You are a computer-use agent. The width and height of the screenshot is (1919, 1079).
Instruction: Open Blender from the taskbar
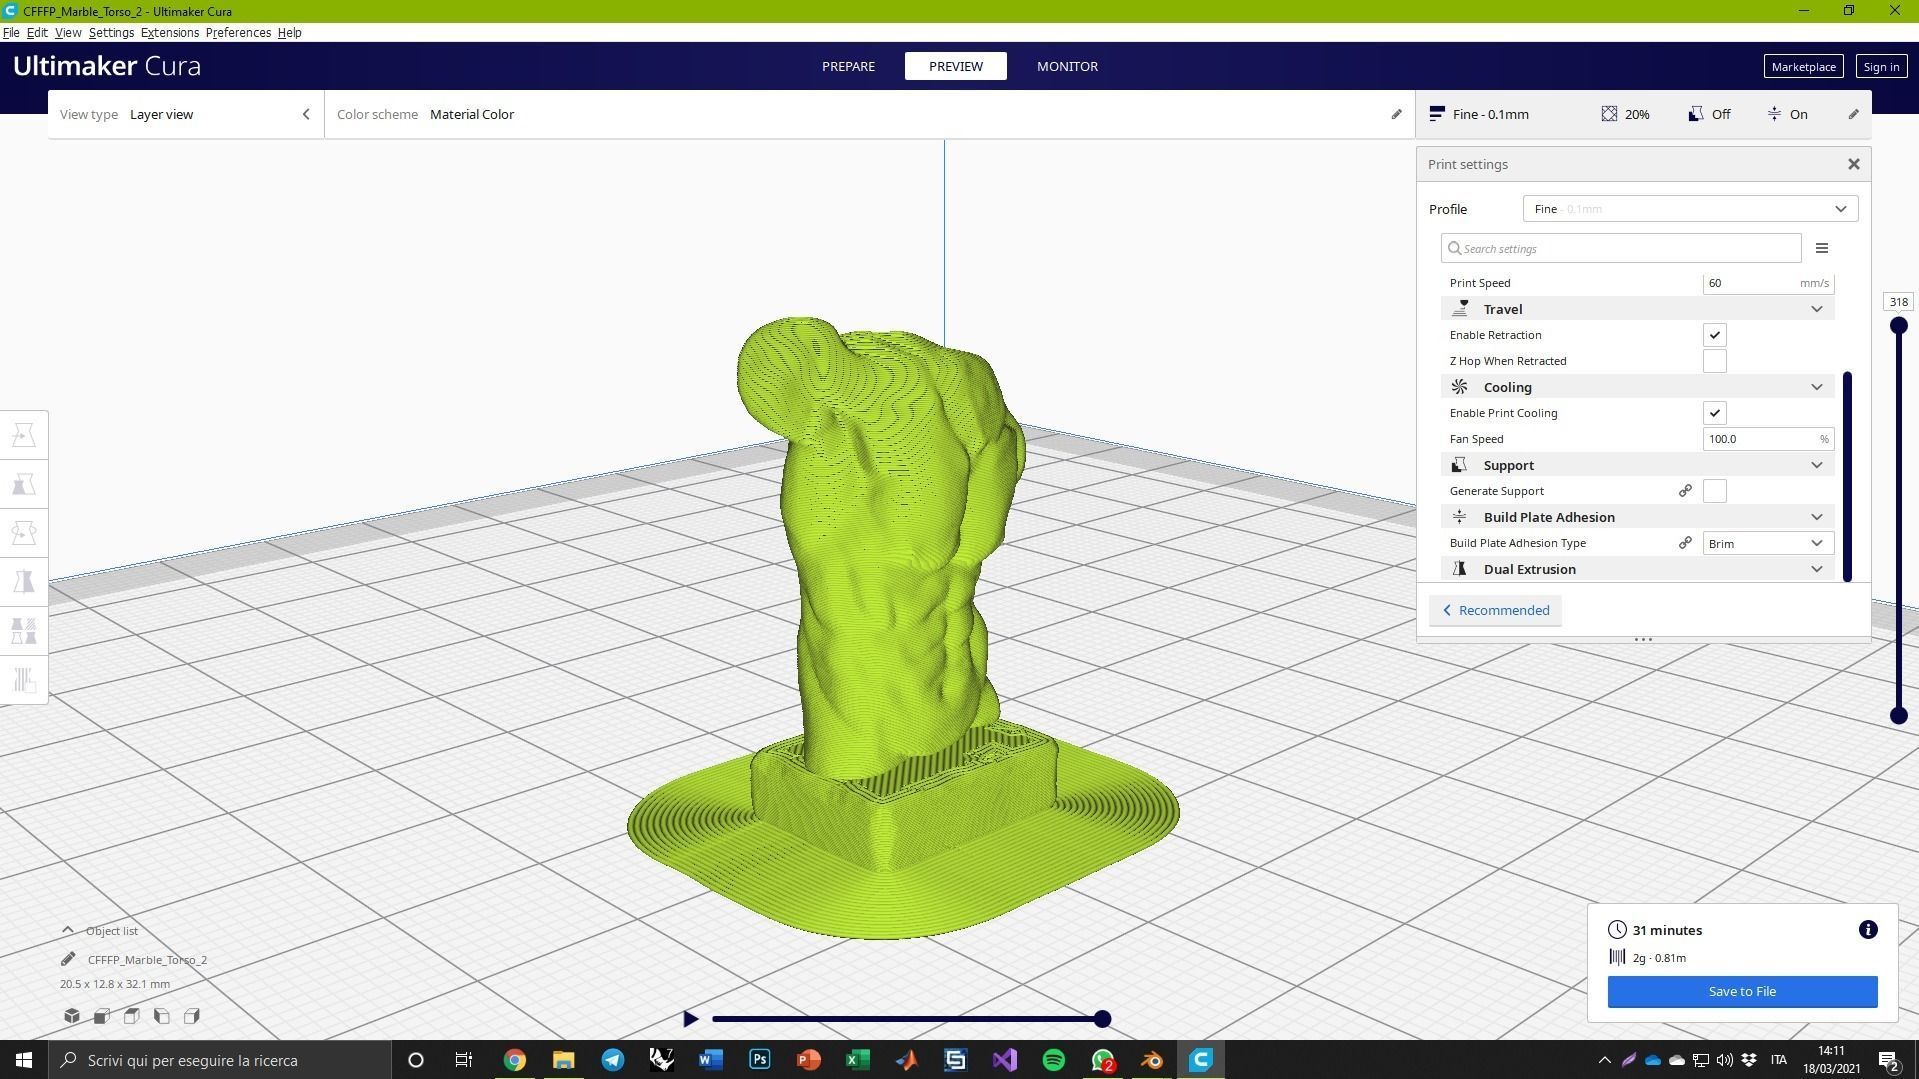[x=1152, y=1060]
